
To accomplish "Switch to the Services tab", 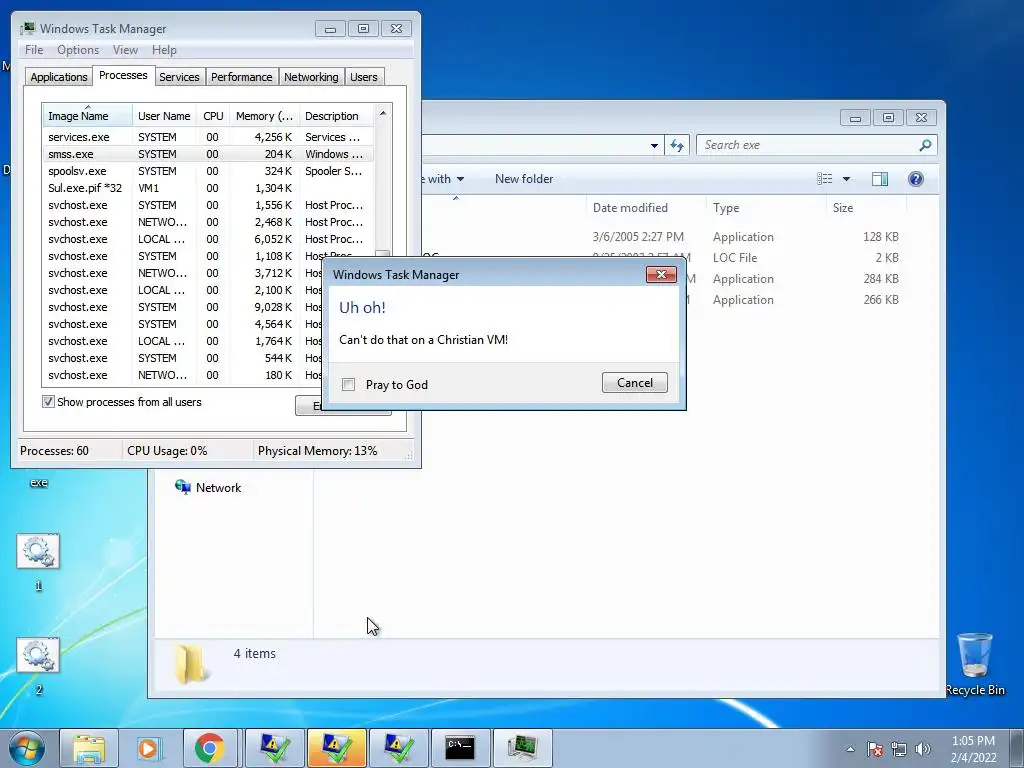I will click(179, 77).
